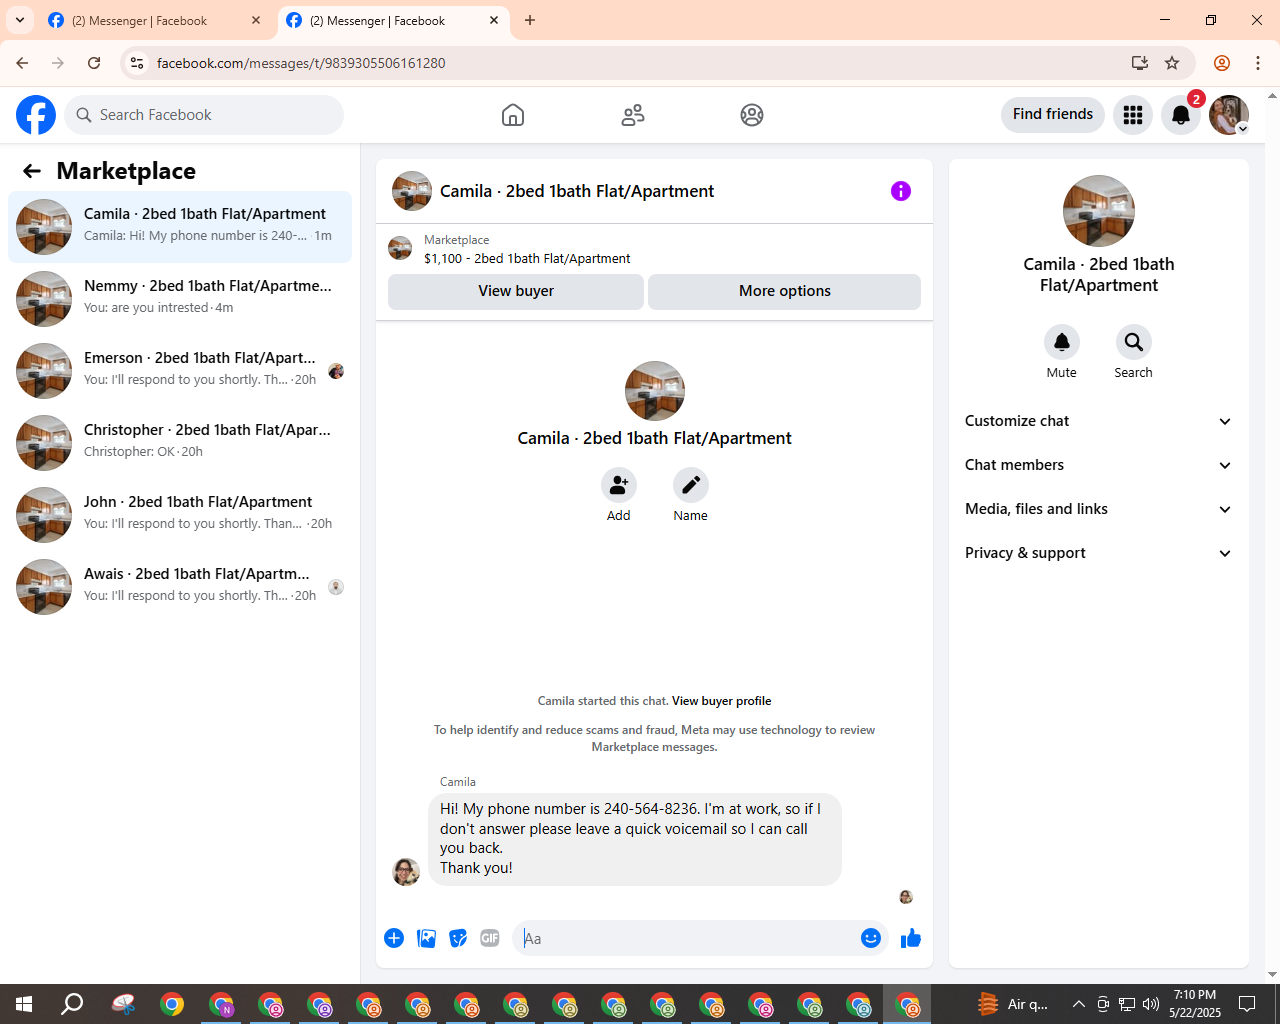This screenshot has height=1024, width=1280.
Task: Open the notifications bell icon
Action: click(1181, 115)
